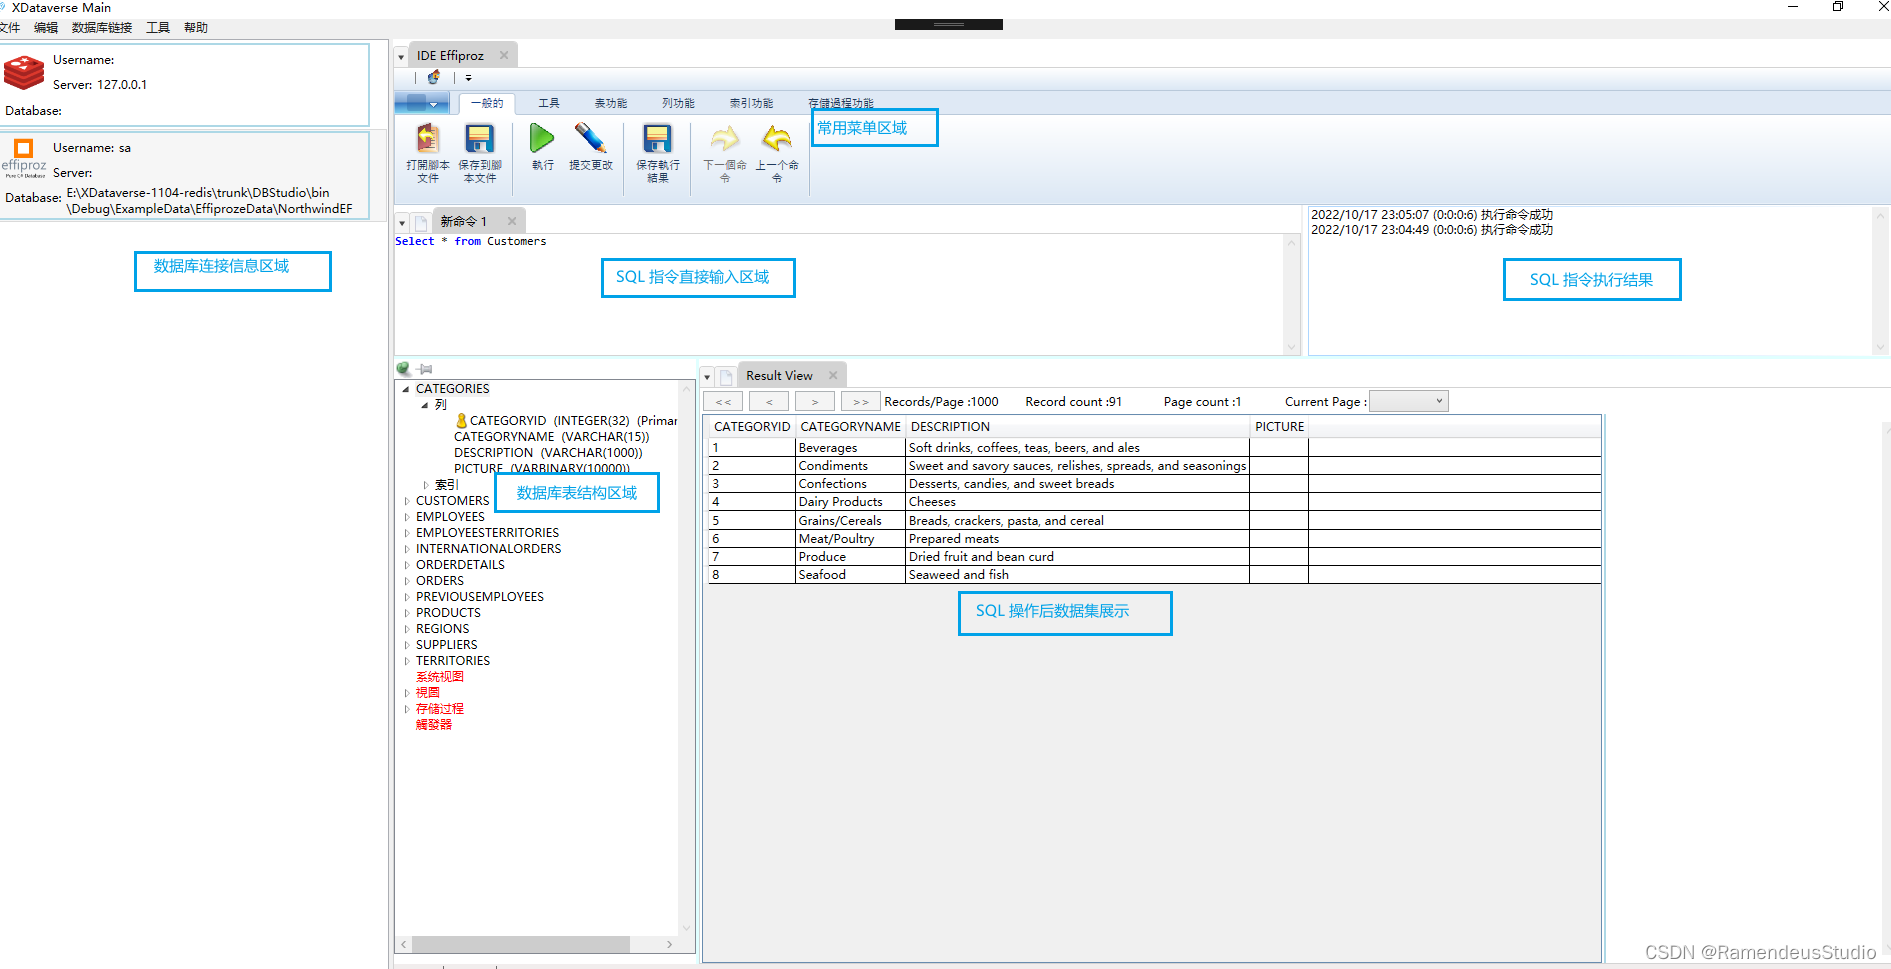
Task: Open the tab list dropdown beside IDE Effiproz
Action: click(401, 57)
